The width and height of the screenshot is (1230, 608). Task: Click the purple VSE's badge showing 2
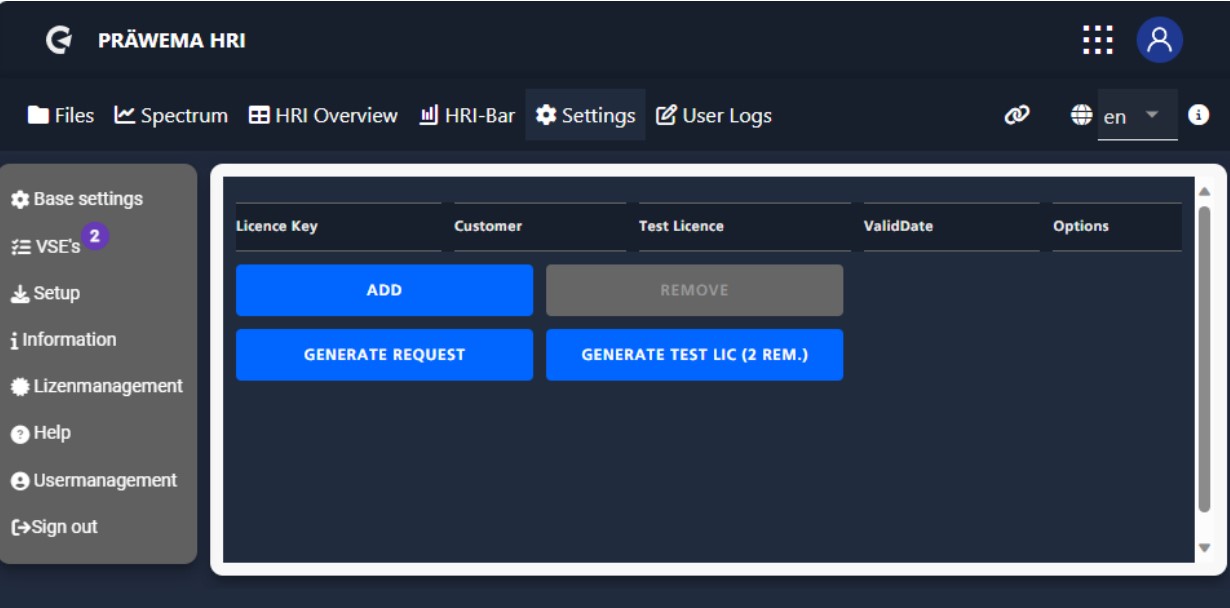point(95,236)
